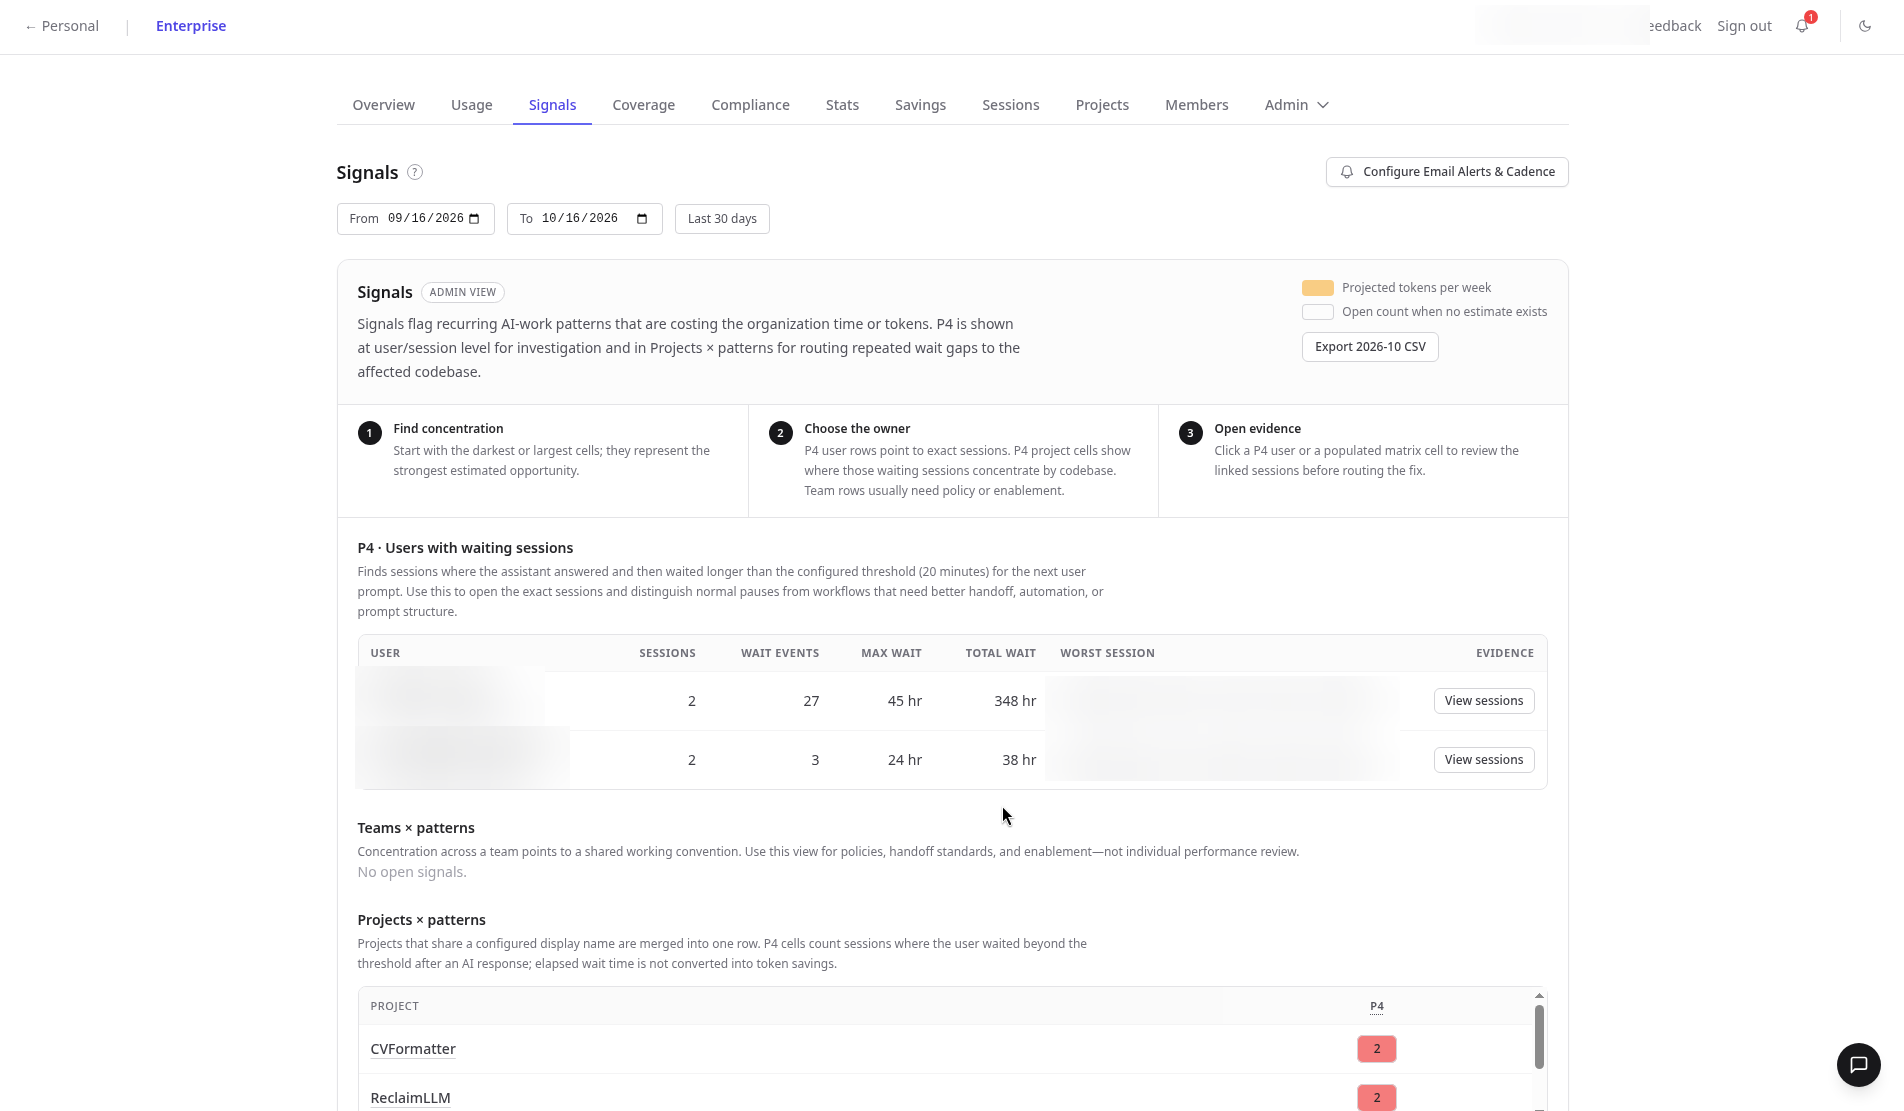Click the ADMIN VIEW badge
Screen dimensions: 1904x1111
pos(463,292)
